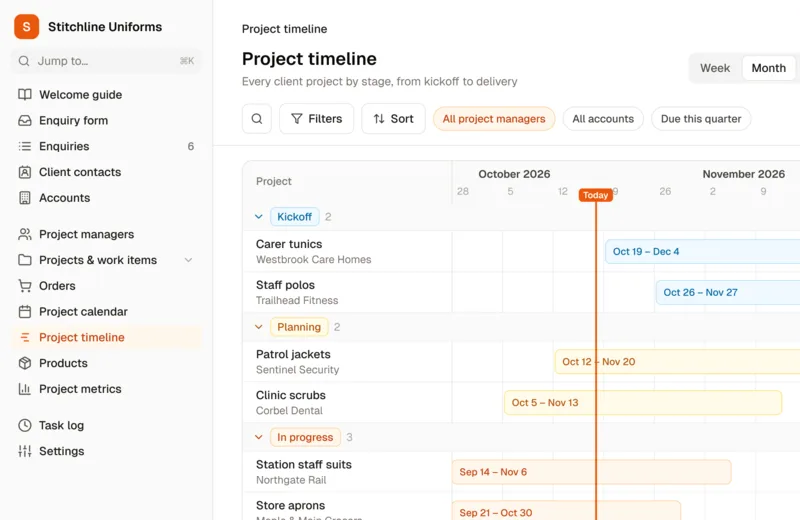Click the Project timeline breadcrumb text

pyautogui.click(x=284, y=29)
